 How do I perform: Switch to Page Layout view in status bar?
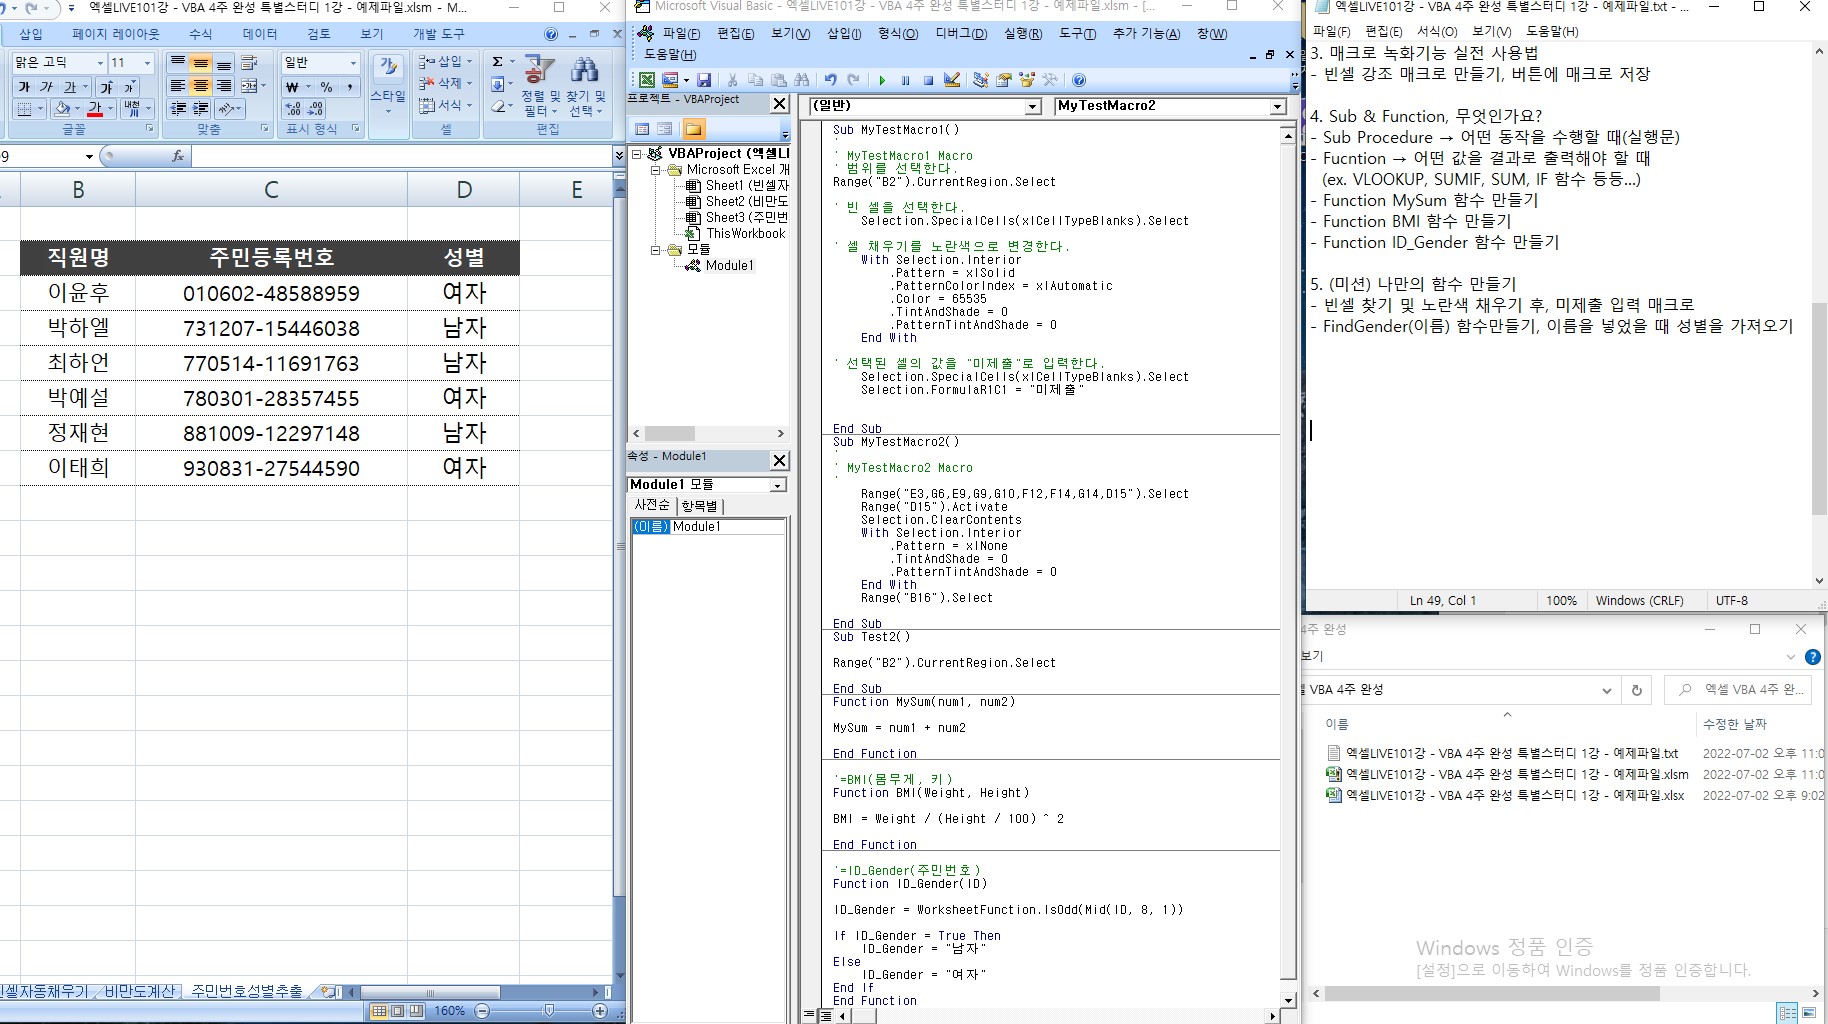click(397, 1011)
